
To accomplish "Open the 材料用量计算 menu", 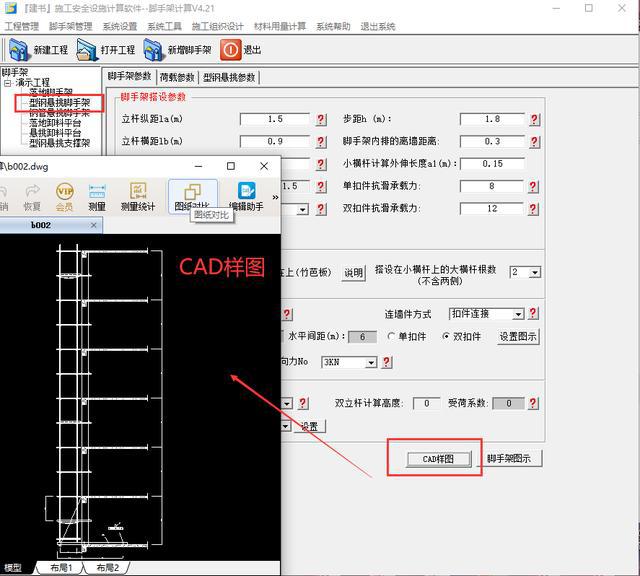I will click(280, 27).
